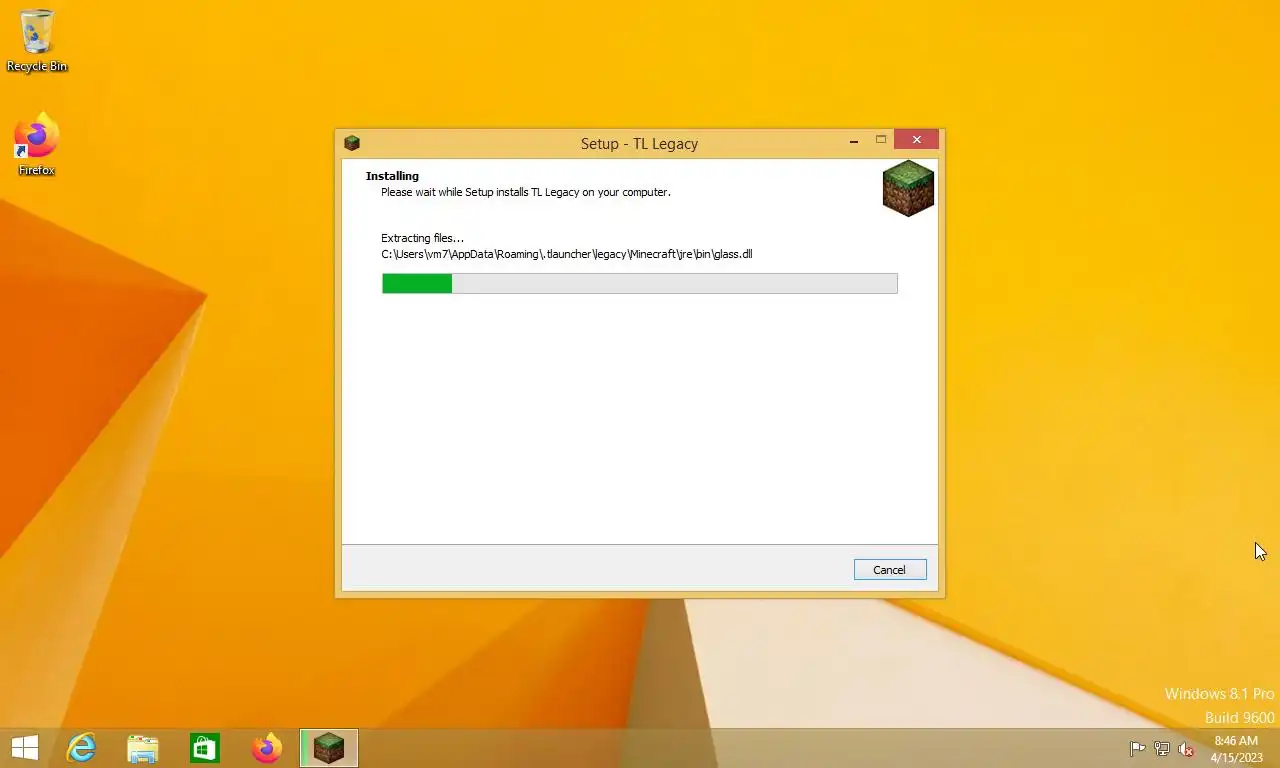Image resolution: width=1280 pixels, height=768 pixels.
Task: Click the 'Extracting files...' status text
Action: [422, 238]
